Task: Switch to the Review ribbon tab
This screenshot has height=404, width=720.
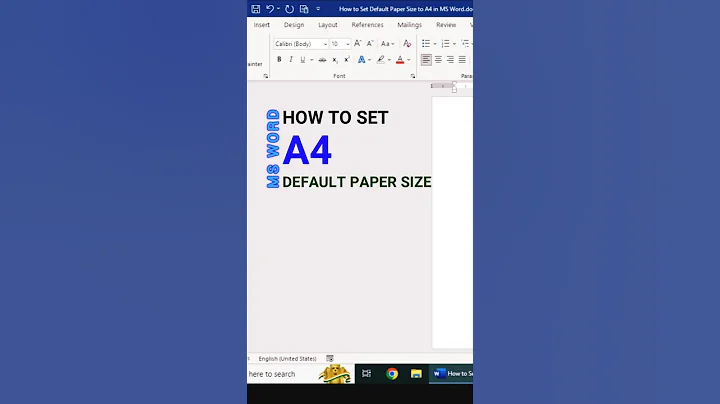Action: (446, 25)
